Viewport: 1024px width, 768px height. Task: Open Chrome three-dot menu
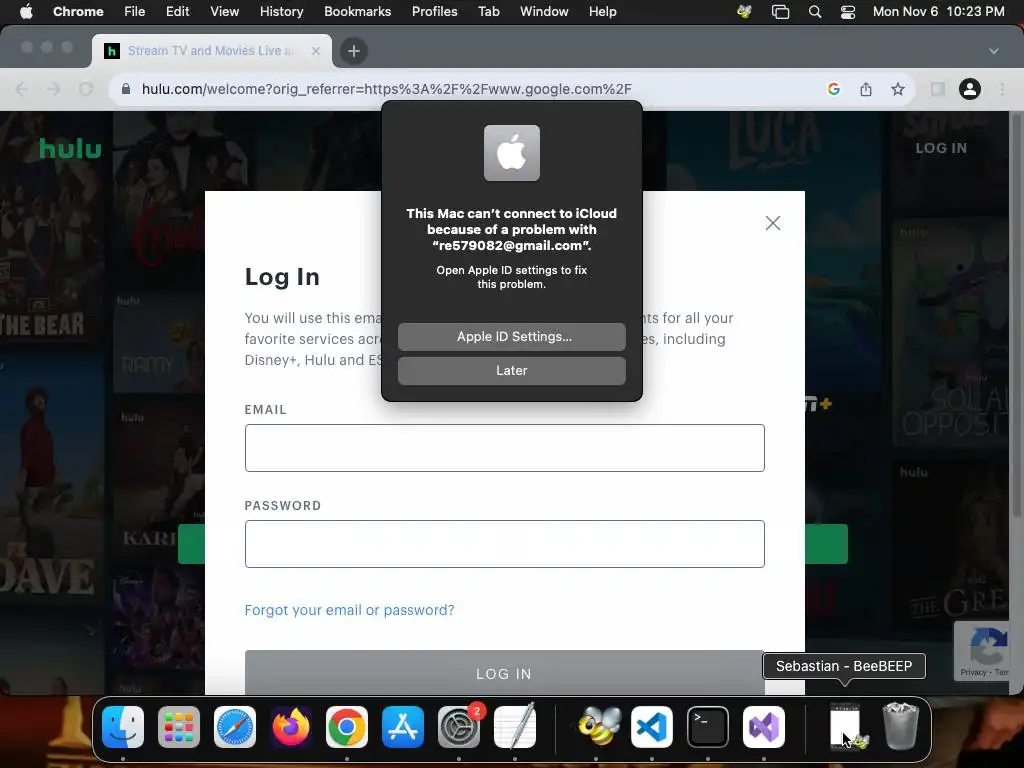[x=1002, y=89]
